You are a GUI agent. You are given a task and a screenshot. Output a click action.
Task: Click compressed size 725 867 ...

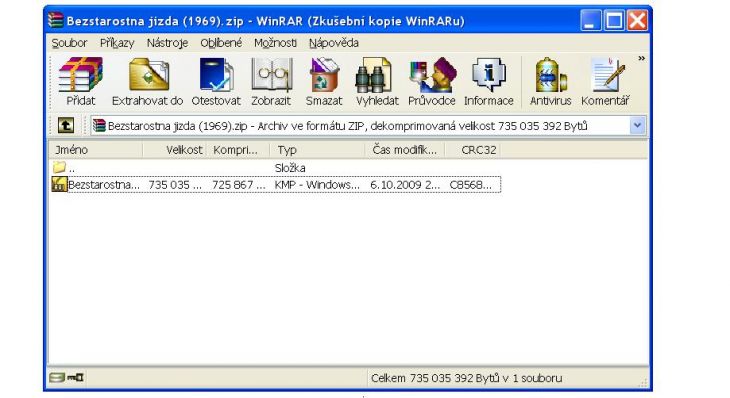(x=238, y=185)
